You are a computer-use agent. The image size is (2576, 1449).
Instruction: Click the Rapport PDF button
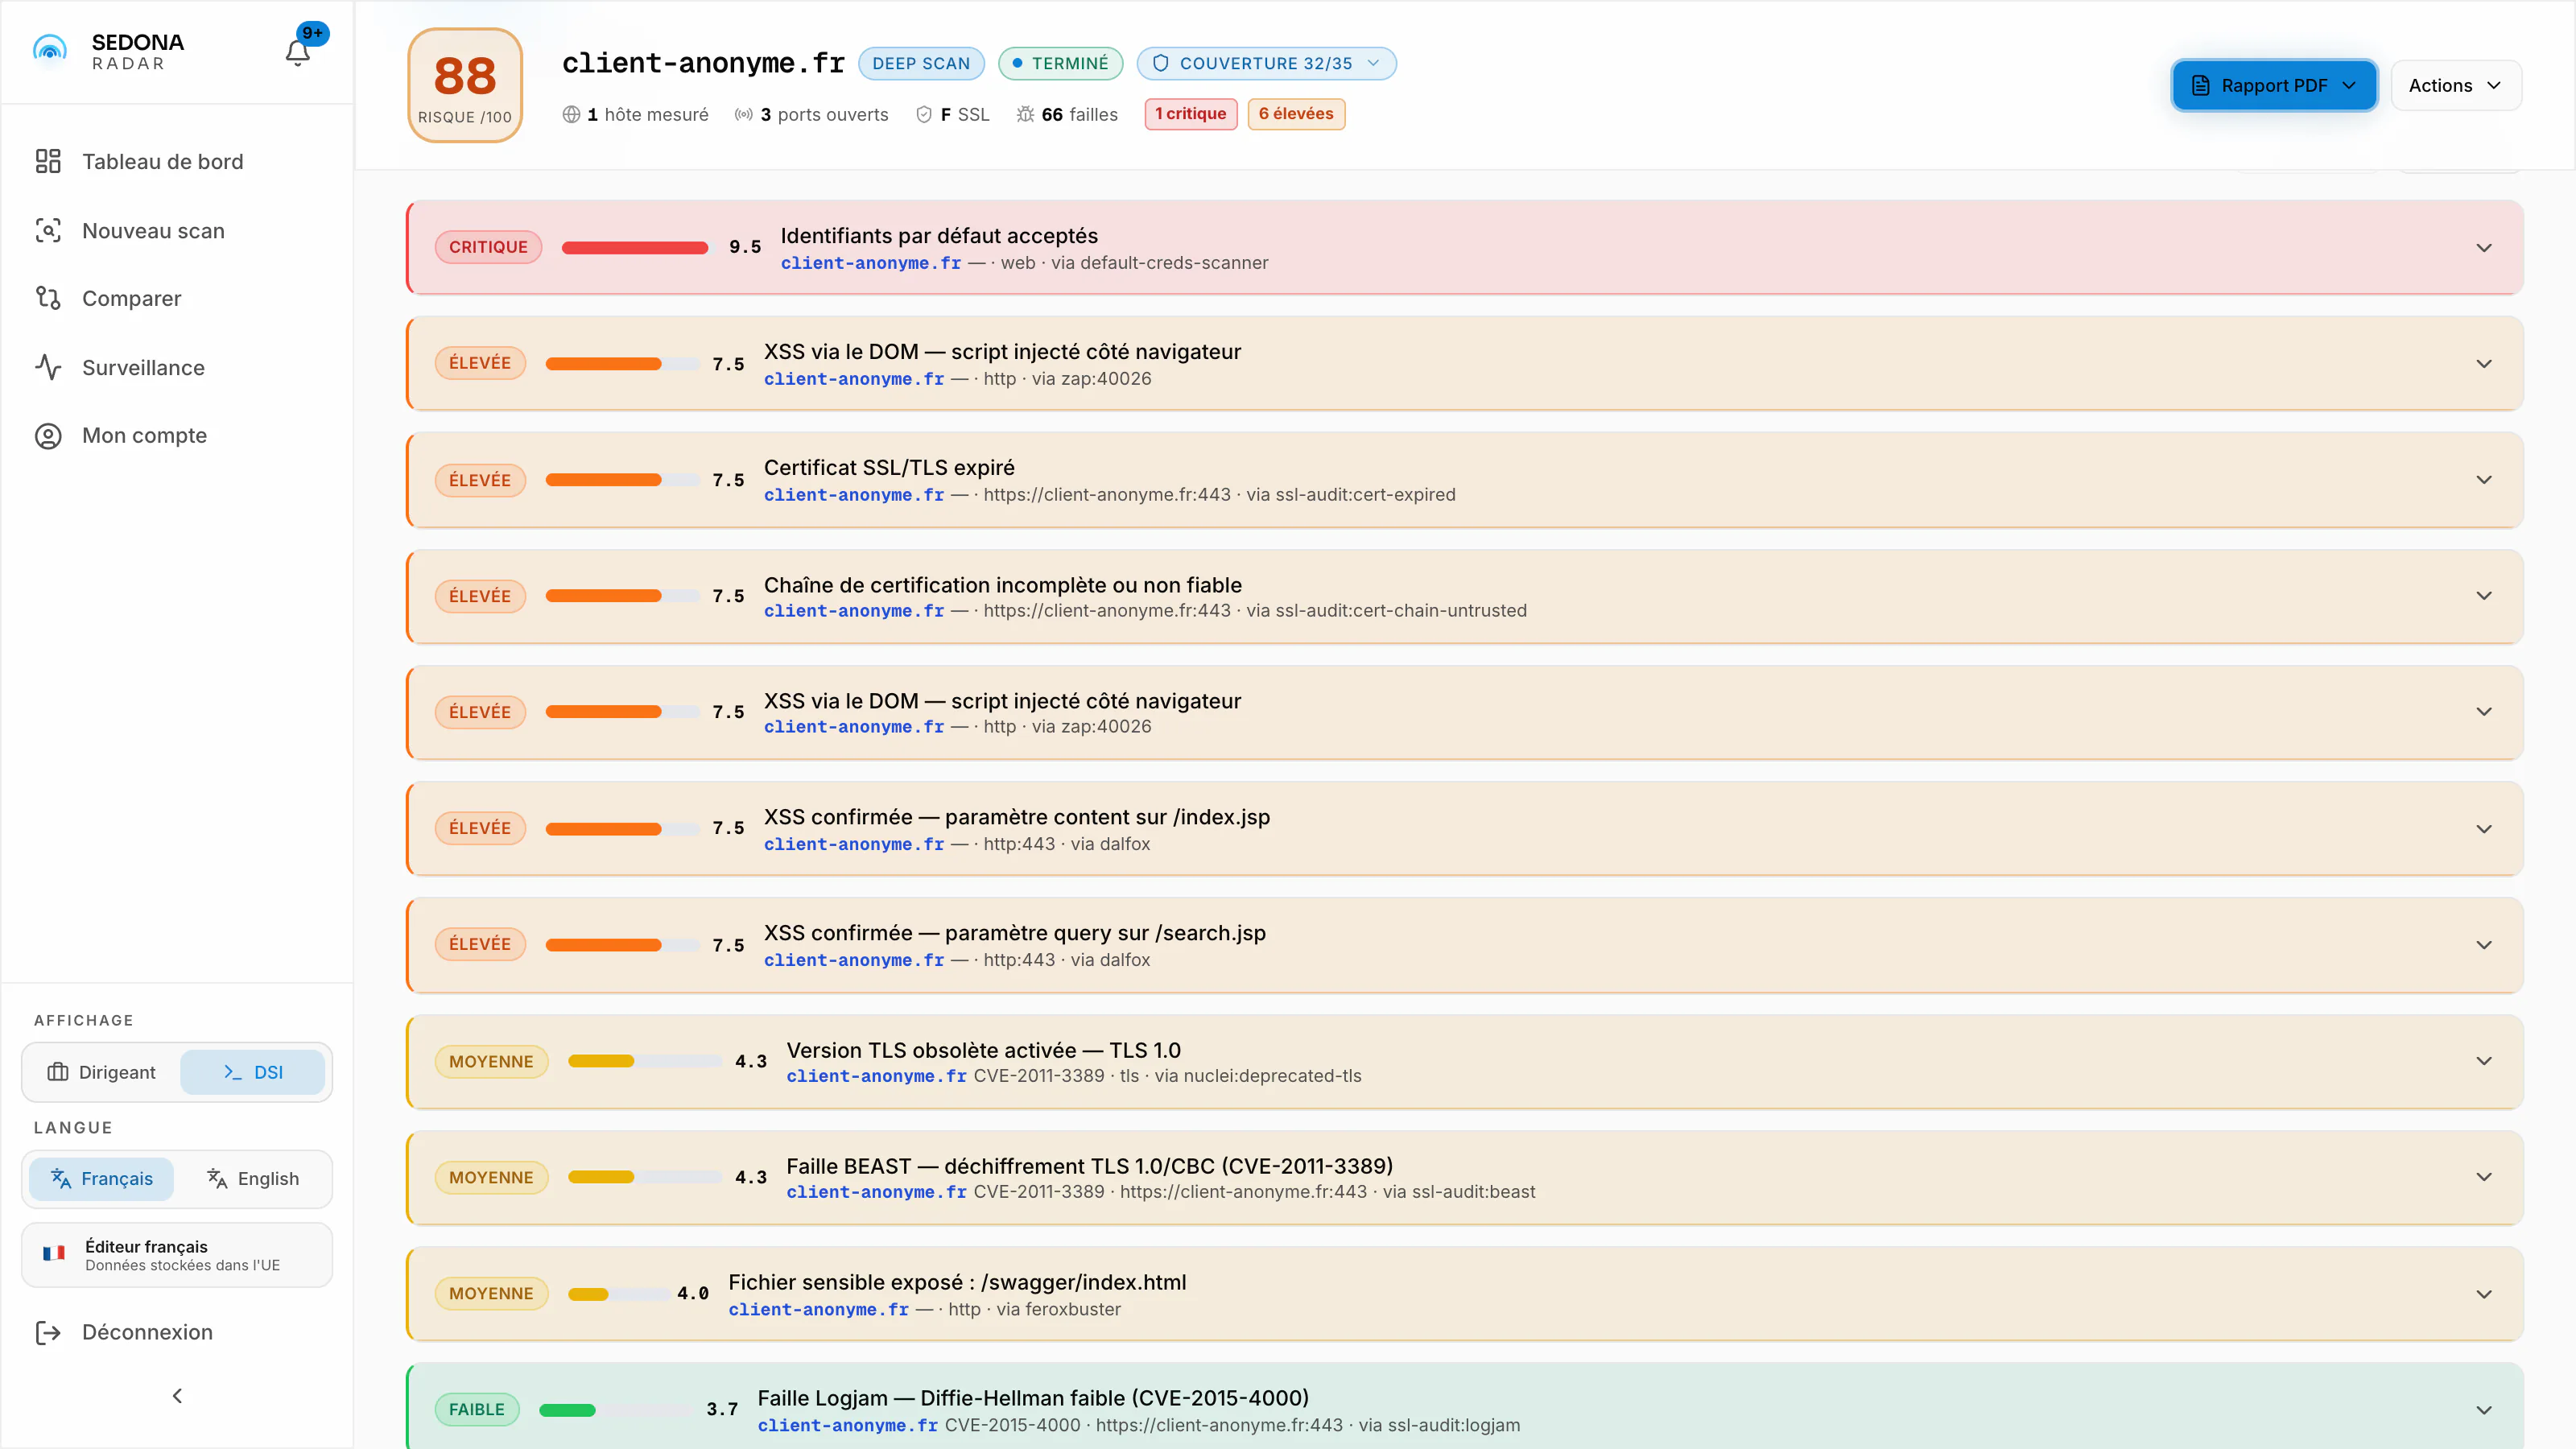click(x=2274, y=85)
